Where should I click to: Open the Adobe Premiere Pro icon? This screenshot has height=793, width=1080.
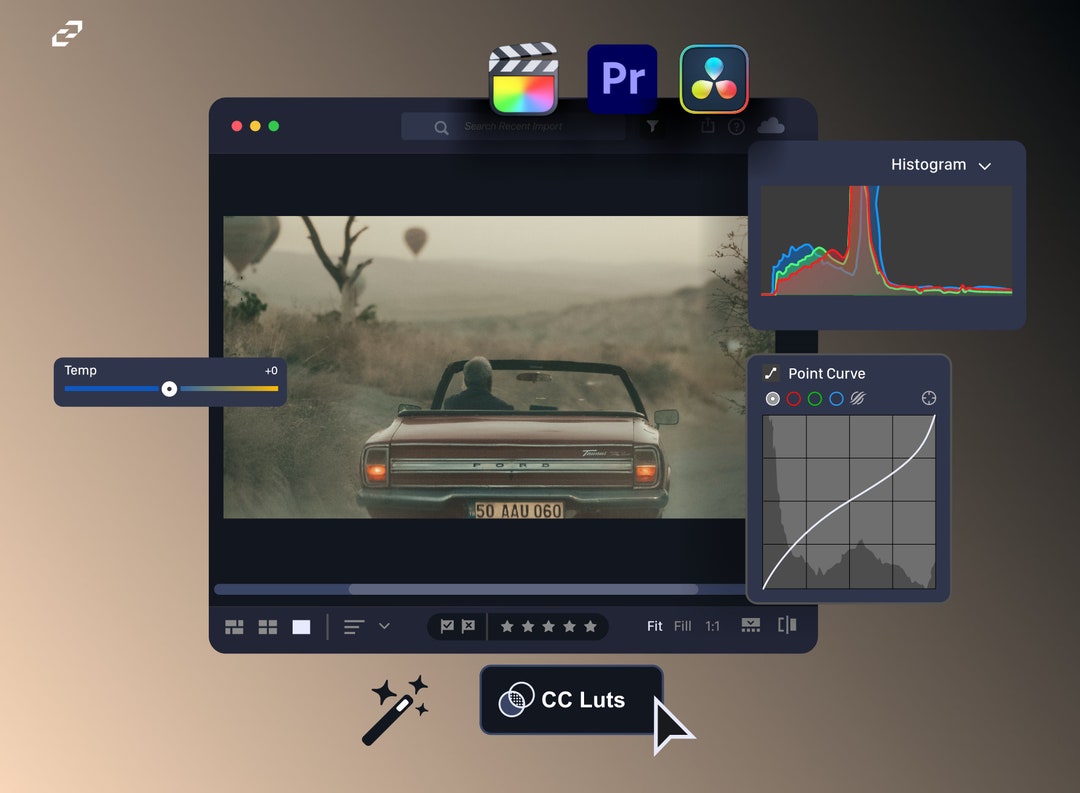pos(623,77)
